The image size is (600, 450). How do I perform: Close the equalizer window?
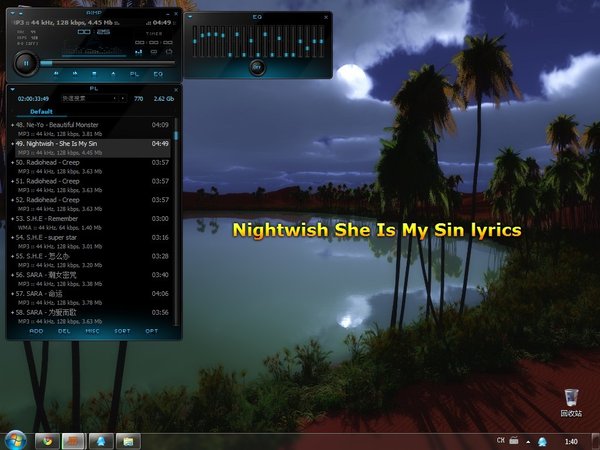tap(326, 16)
